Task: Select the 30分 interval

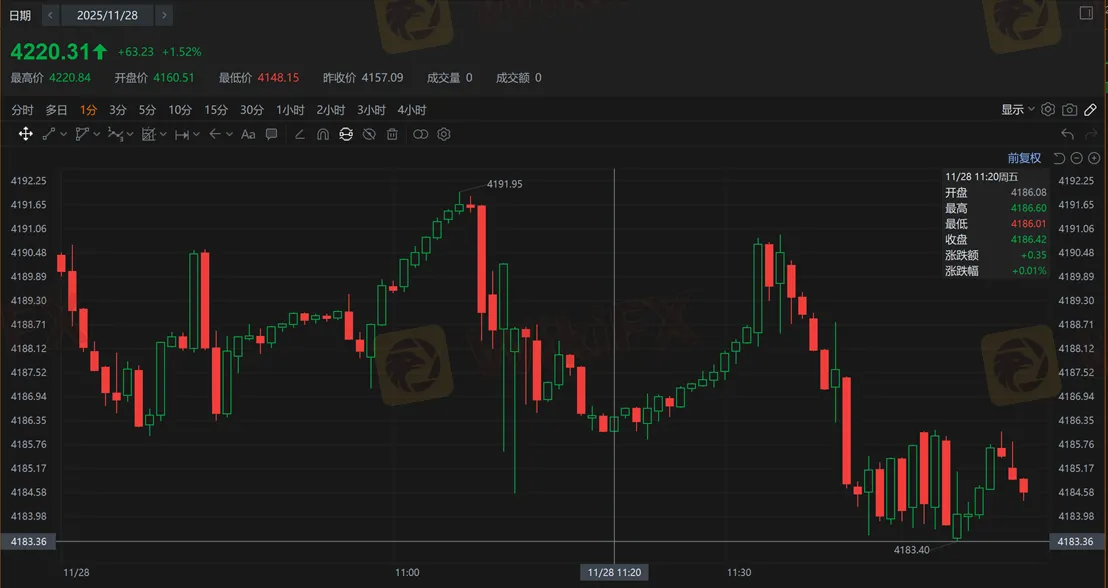Action: click(252, 110)
